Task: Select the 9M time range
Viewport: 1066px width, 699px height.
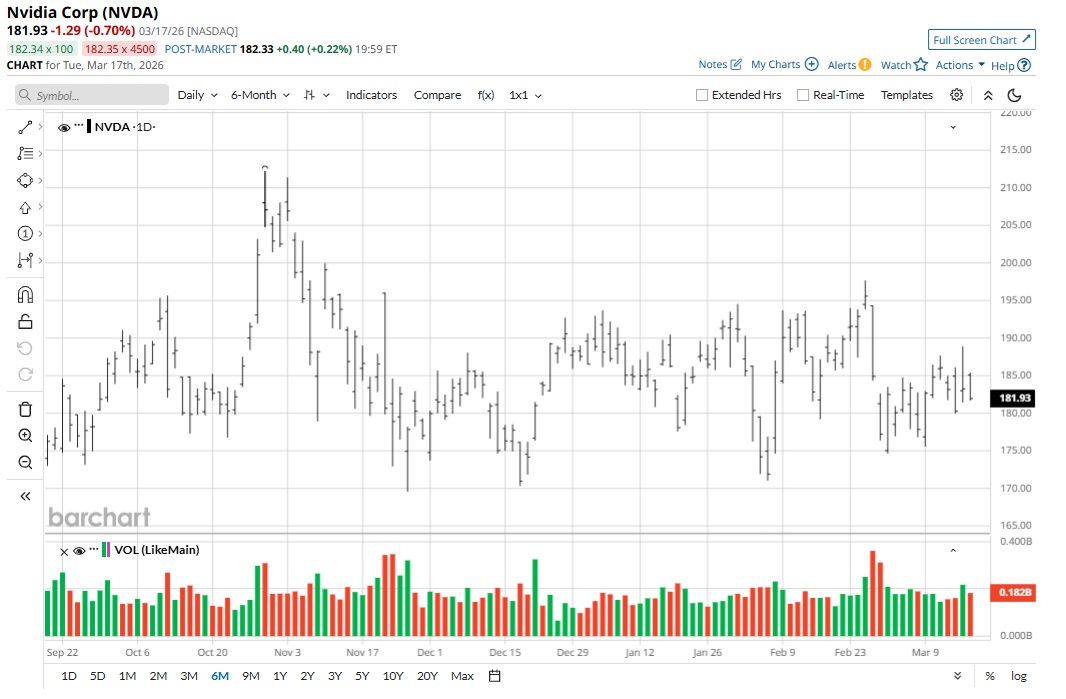Action: coord(251,676)
